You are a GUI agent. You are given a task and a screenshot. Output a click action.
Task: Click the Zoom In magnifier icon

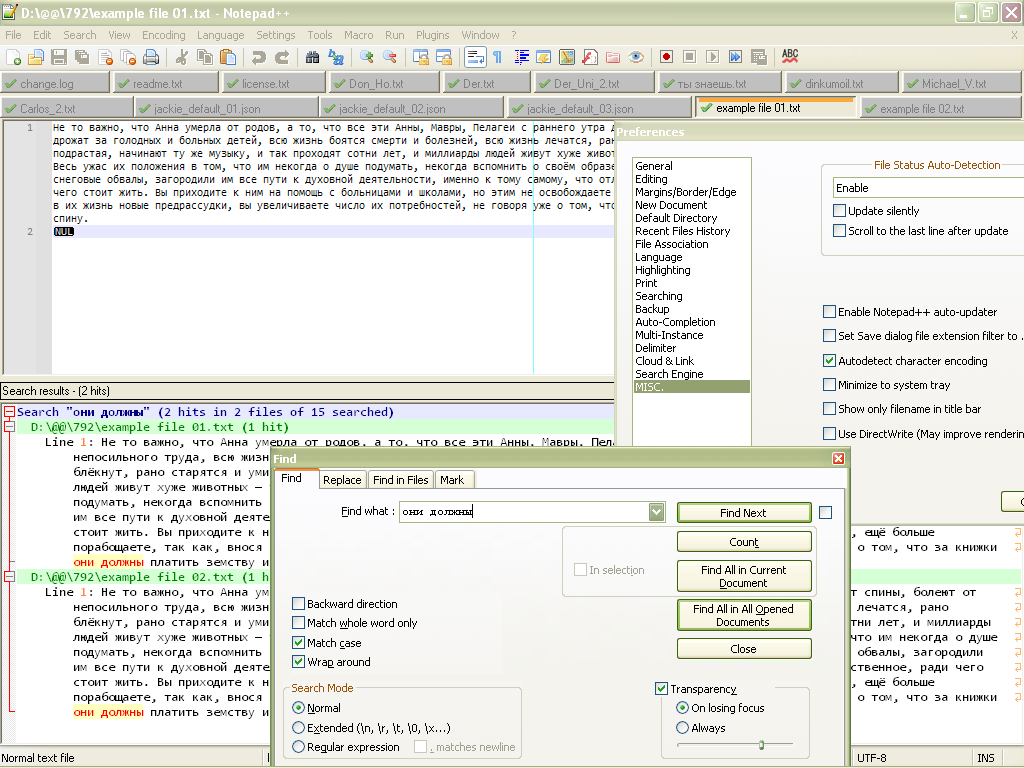(x=366, y=57)
